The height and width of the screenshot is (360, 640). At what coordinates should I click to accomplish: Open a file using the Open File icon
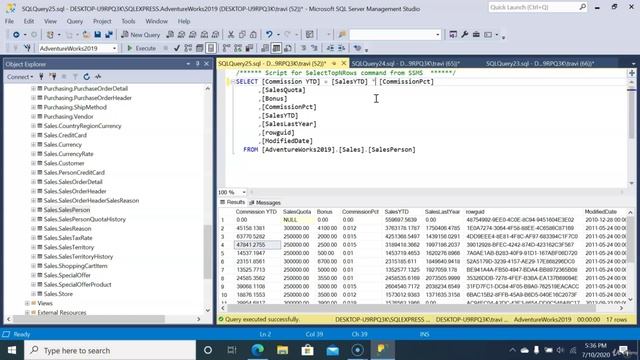(86, 35)
